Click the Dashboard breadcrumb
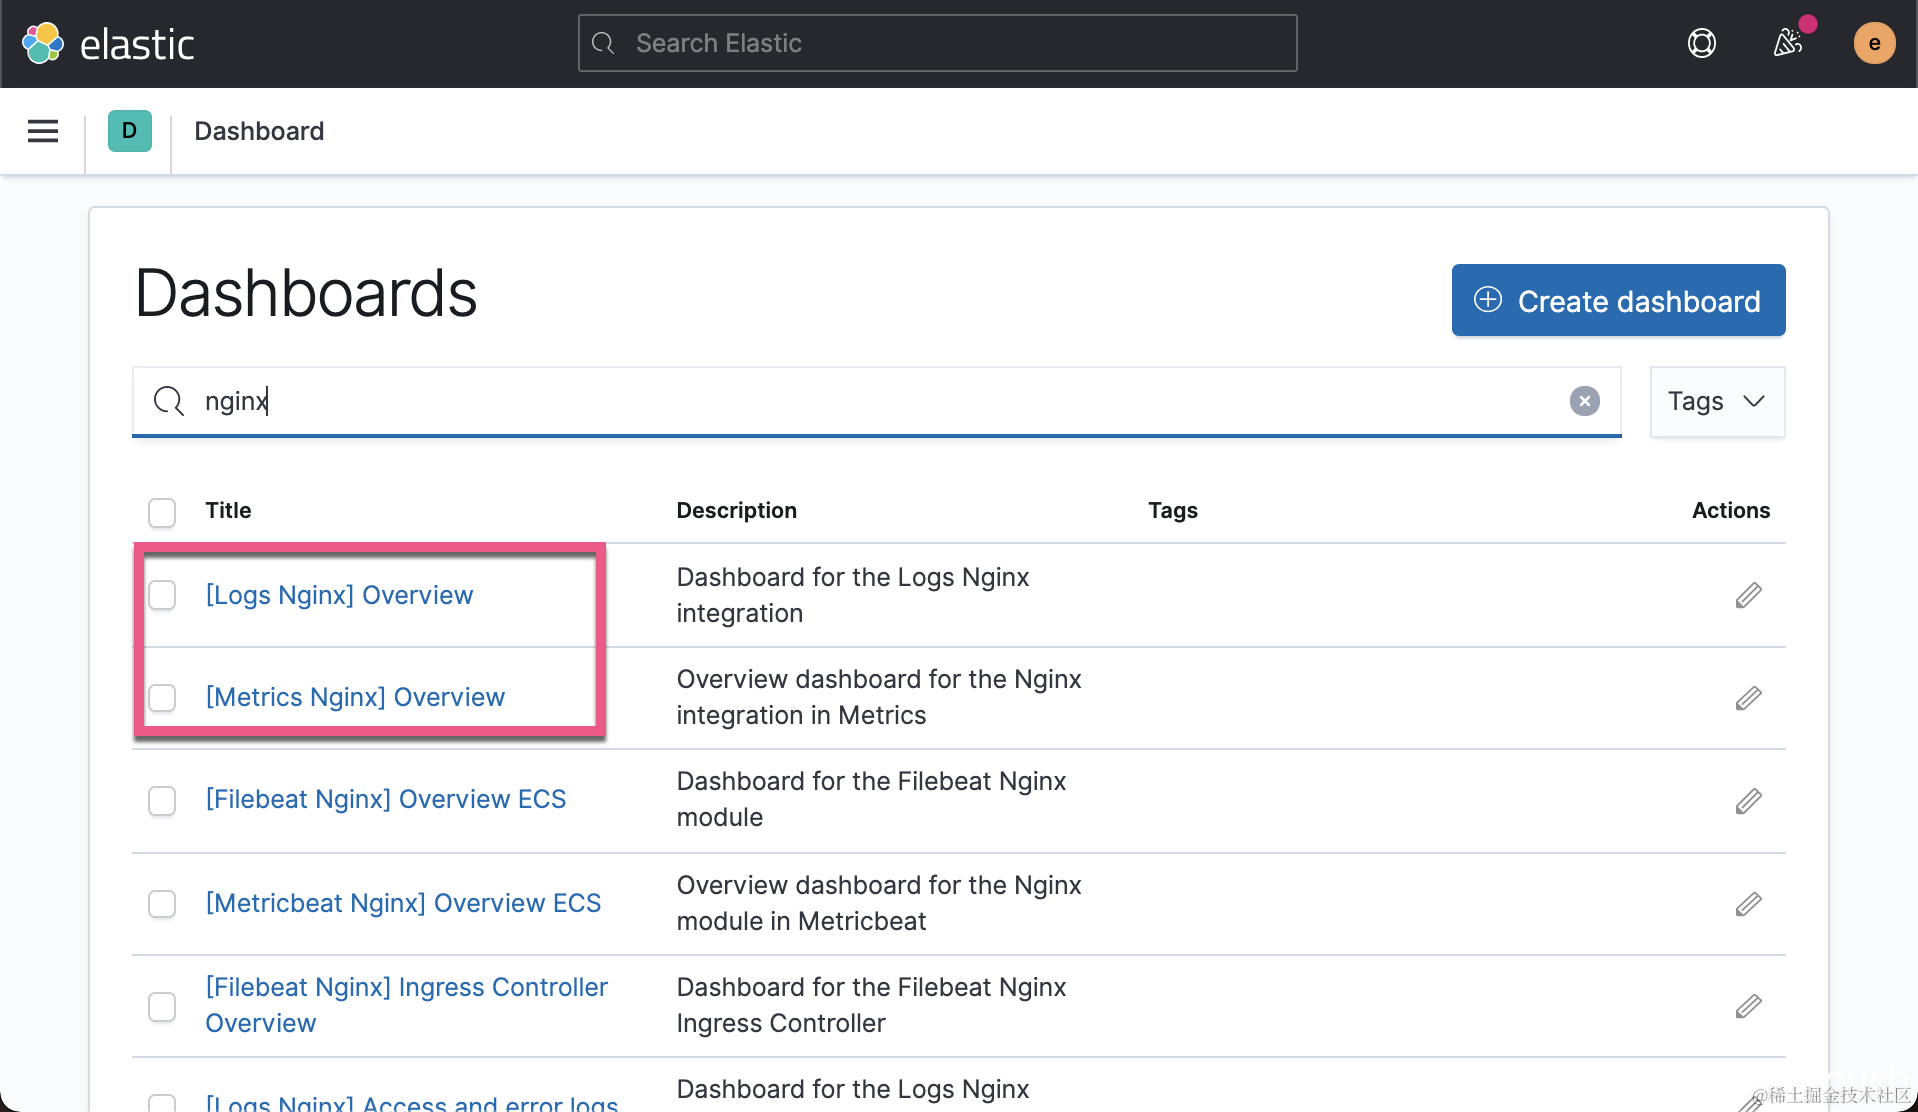The width and height of the screenshot is (1918, 1112). [259, 131]
